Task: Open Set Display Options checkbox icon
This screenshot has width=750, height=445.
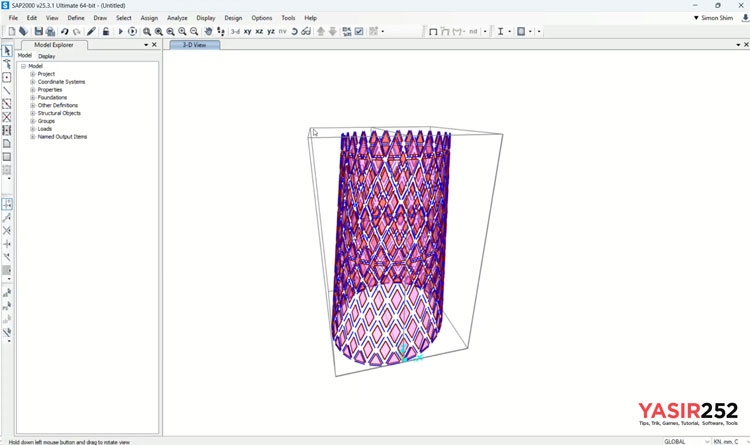Action: [359, 32]
